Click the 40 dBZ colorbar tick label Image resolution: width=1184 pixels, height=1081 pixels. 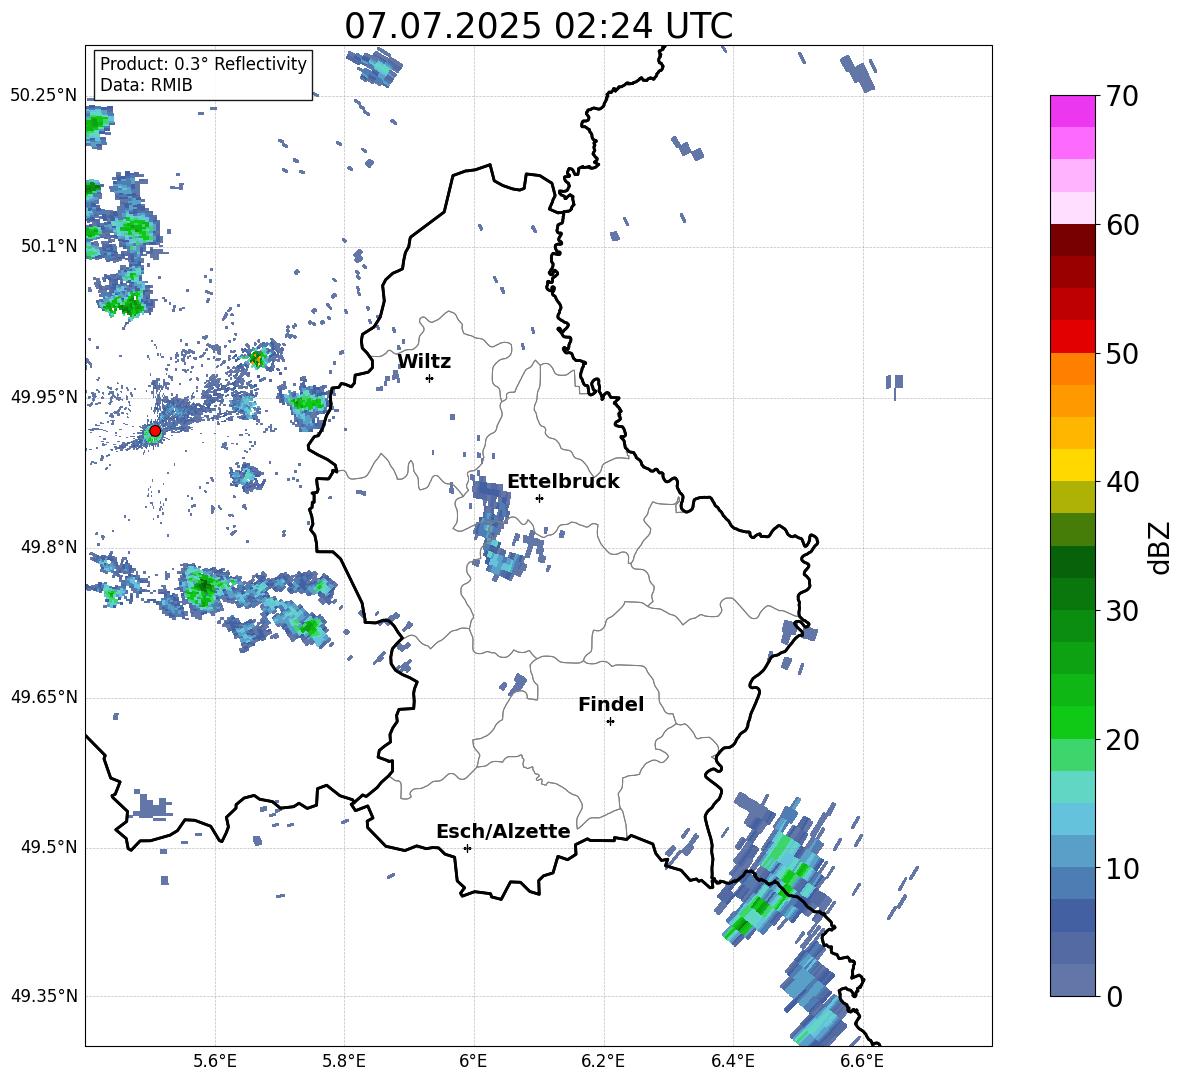tap(1122, 482)
